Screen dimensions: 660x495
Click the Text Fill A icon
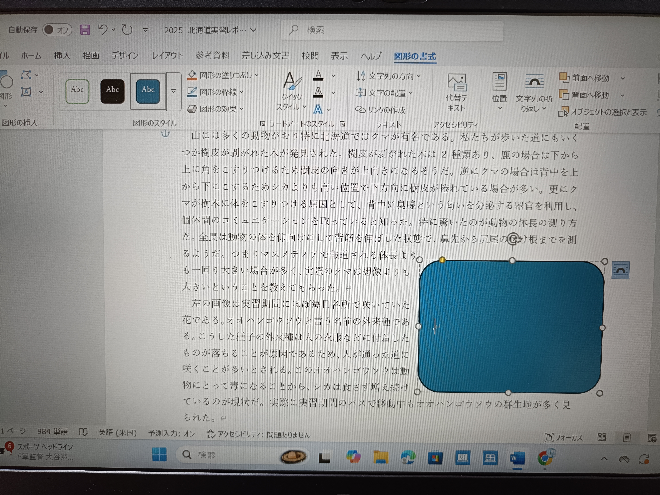pos(318,76)
